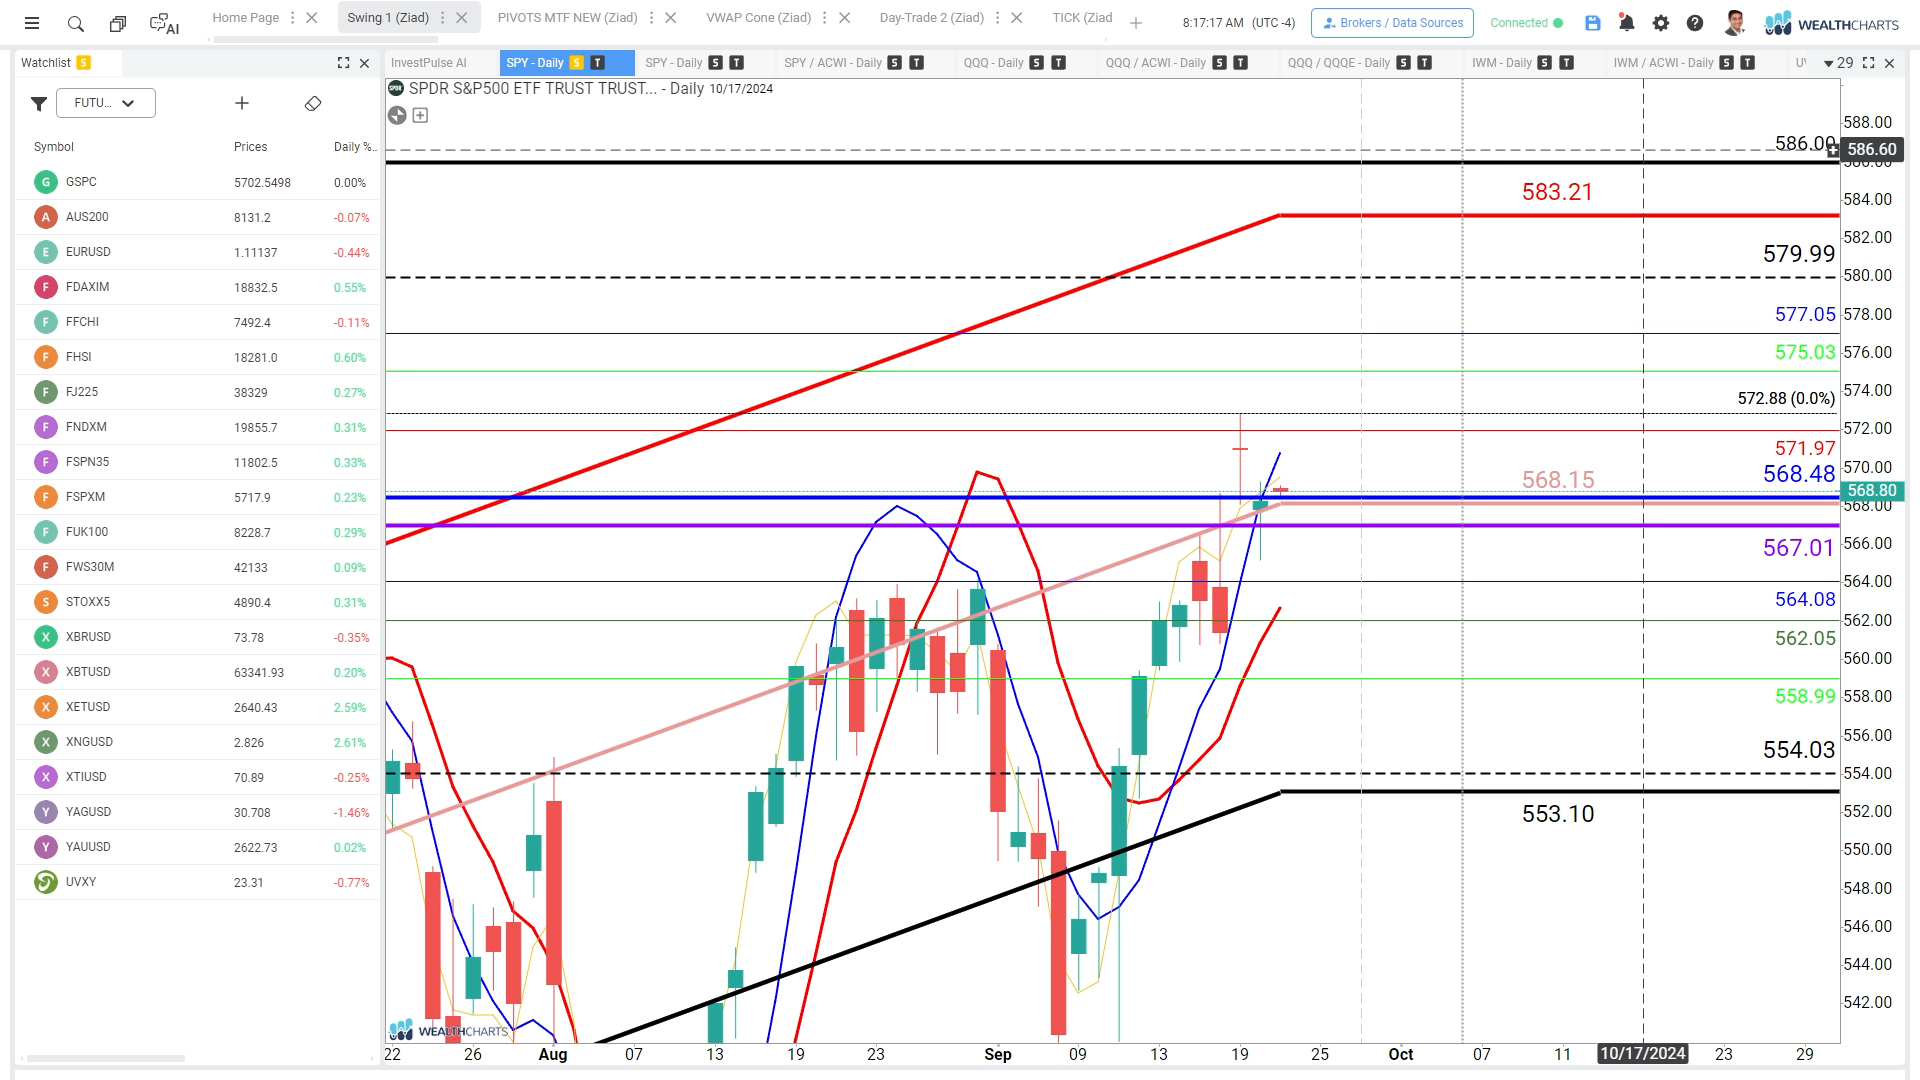
Task: Sort watchlist by Prices column
Action: pos(251,147)
